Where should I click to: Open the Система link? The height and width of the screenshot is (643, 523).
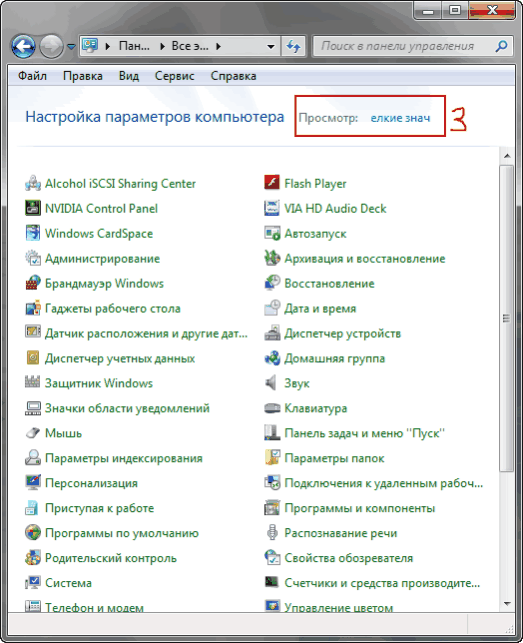(x=69, y=583)
